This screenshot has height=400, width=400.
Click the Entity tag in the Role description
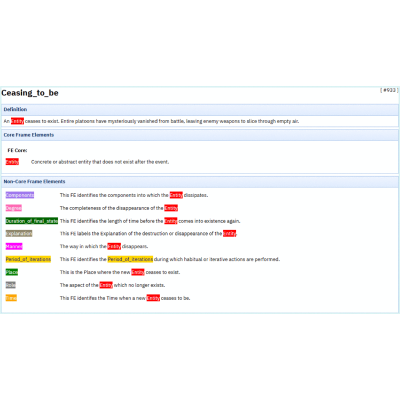pyautogui.click(x=106, y=285)
